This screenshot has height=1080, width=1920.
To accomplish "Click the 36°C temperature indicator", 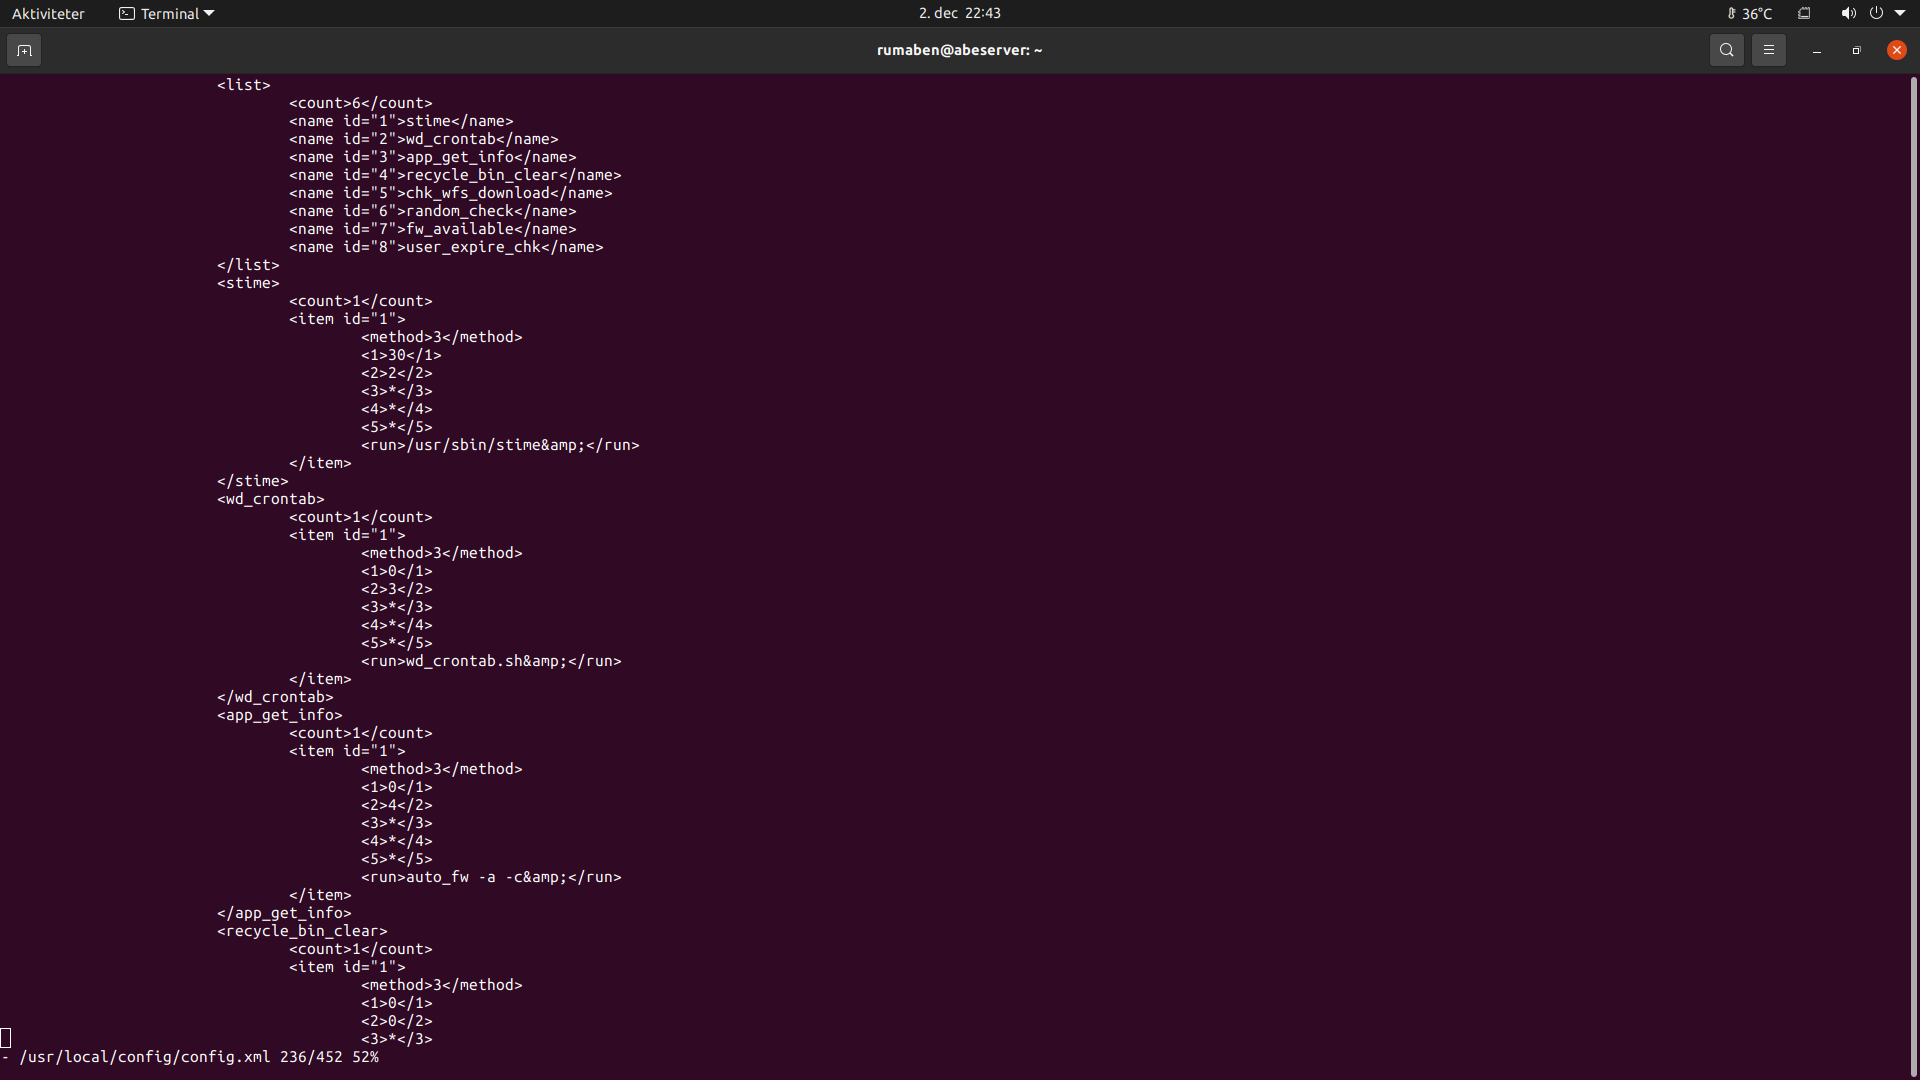I will [x=1750, y=13].
